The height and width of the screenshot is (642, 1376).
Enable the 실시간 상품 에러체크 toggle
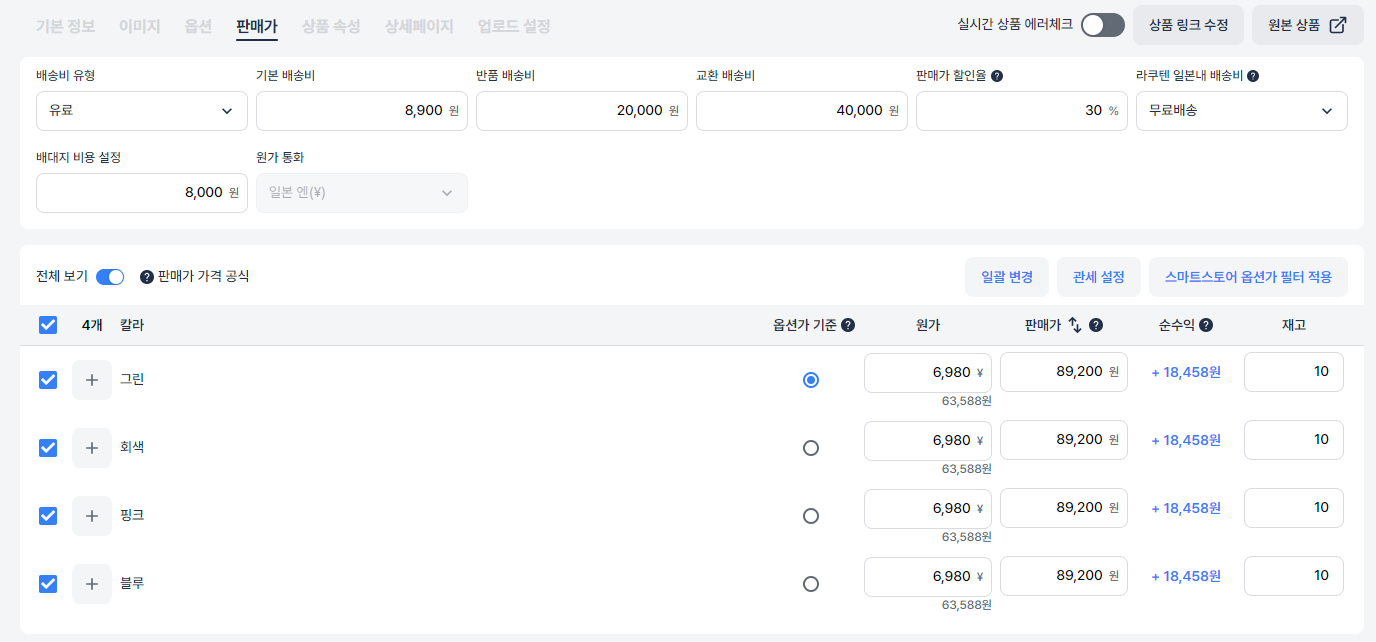point(1102,24)
